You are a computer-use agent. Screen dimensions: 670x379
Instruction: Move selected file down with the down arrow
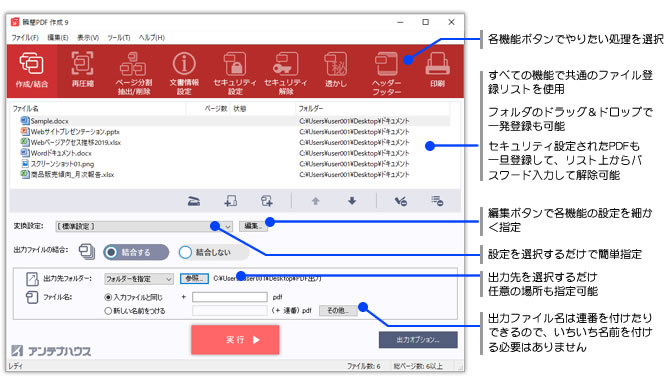point(352,200)
